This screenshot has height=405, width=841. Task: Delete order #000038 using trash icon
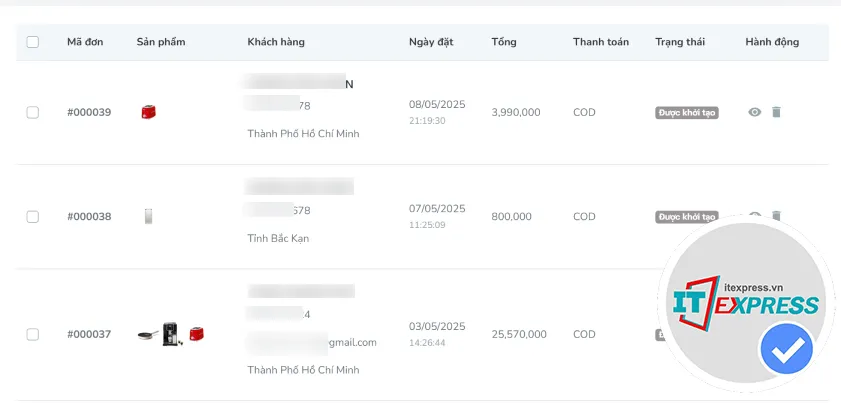click(x=776, y=215)
